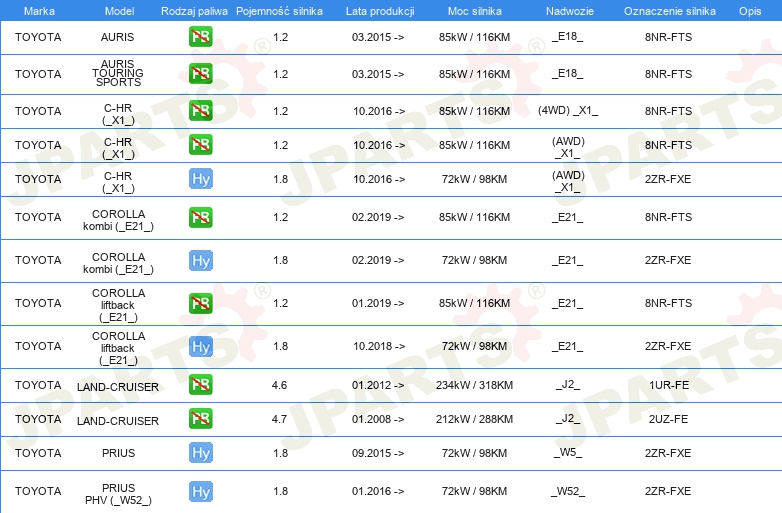Image resolution: width=782 pixels, height=513 pixels.
Task: Click the Hy hybrid icon for COROLLA kombi 1.8
Action: pos(200,260)
